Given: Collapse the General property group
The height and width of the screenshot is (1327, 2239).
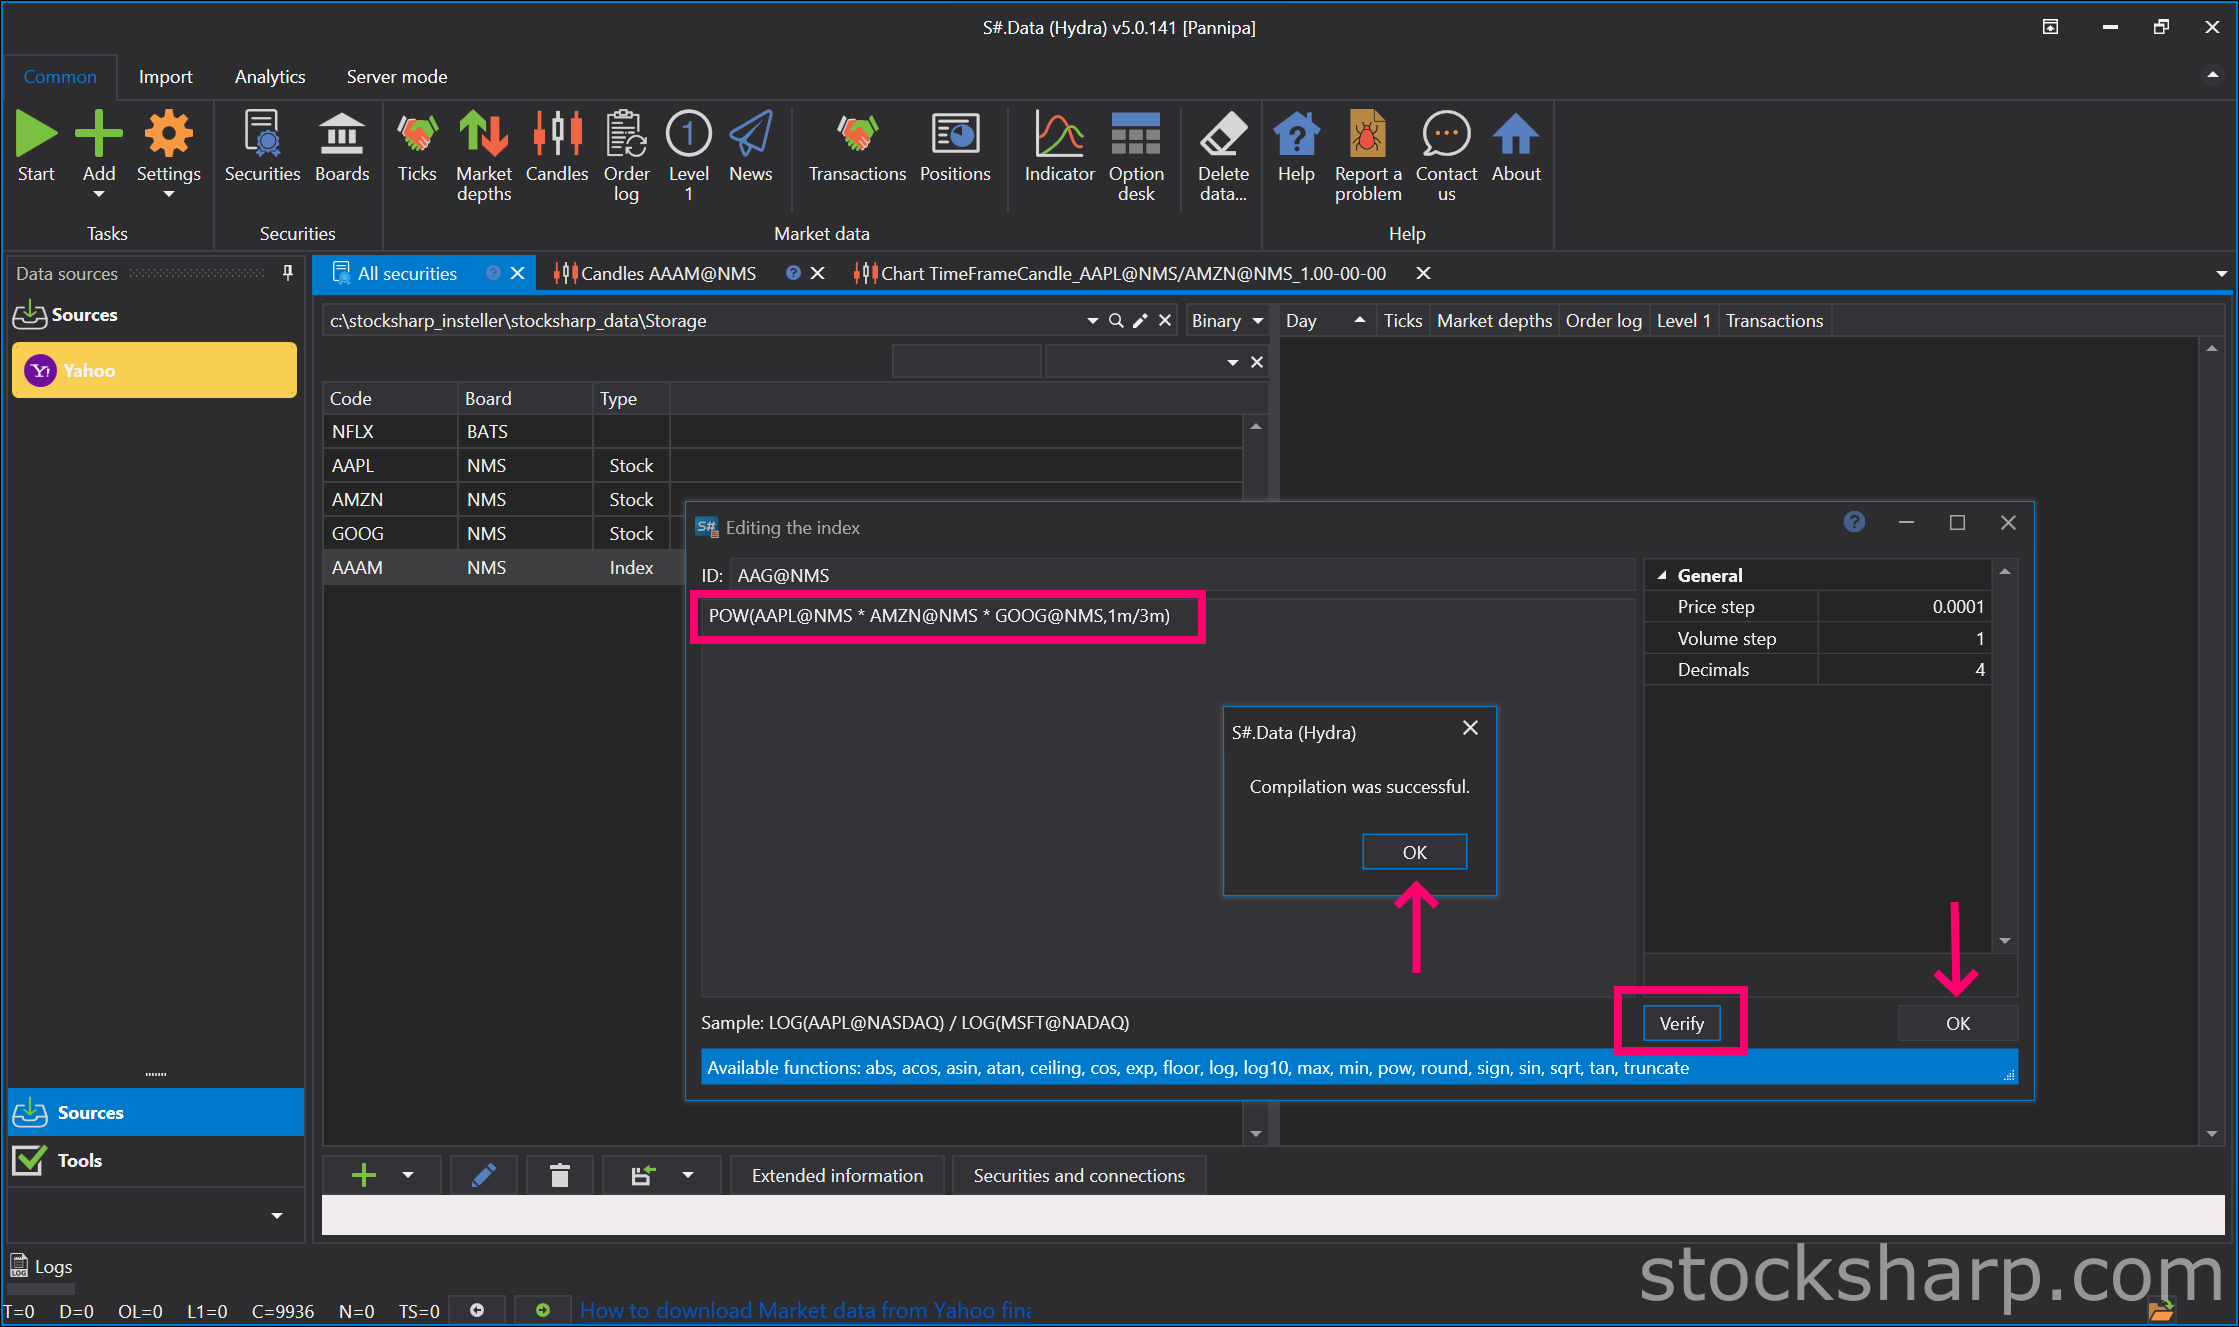Looking at the screenshot, I should click(1662, 575).
